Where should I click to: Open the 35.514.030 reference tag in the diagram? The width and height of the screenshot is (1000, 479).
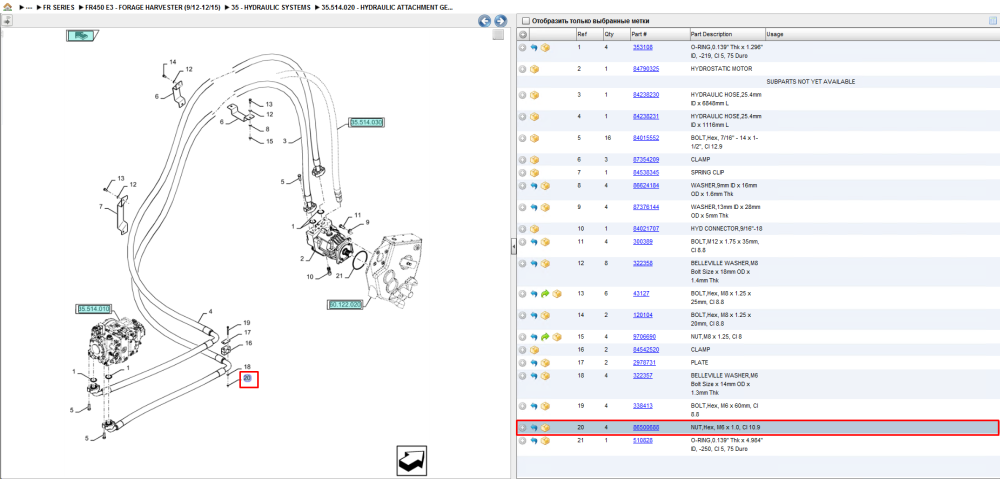click(x=366, y=122)
